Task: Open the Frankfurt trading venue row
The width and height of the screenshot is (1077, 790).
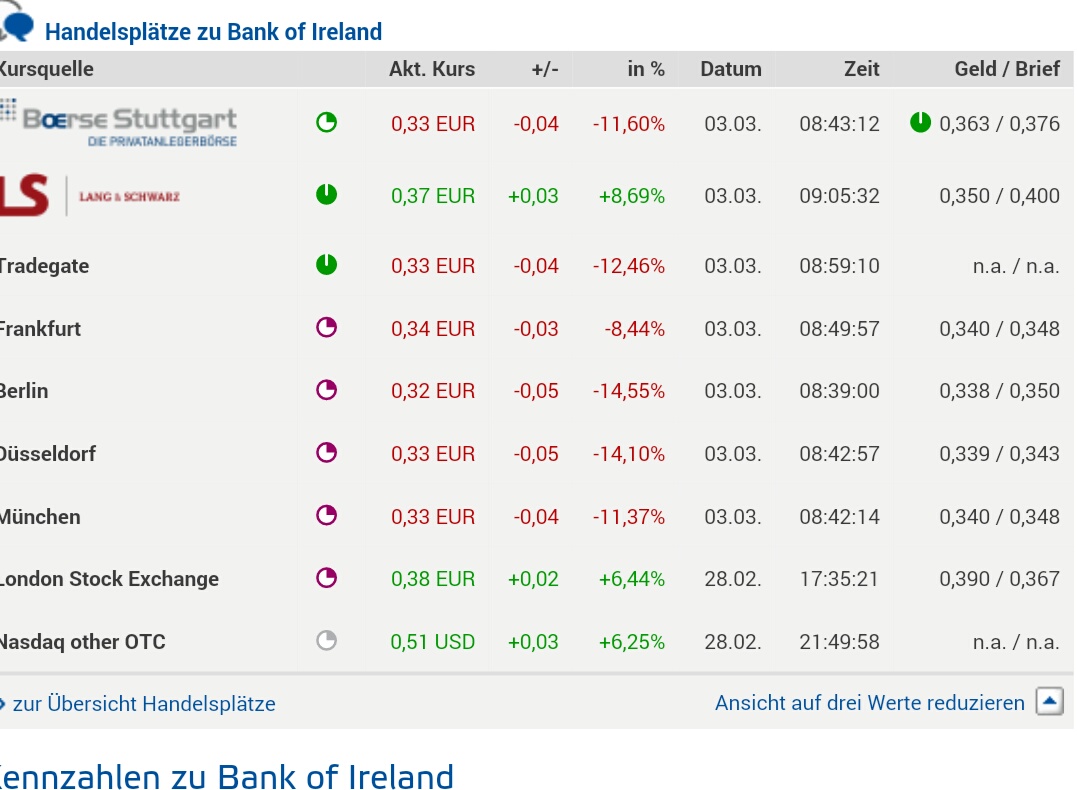Action: pos(41,329)
